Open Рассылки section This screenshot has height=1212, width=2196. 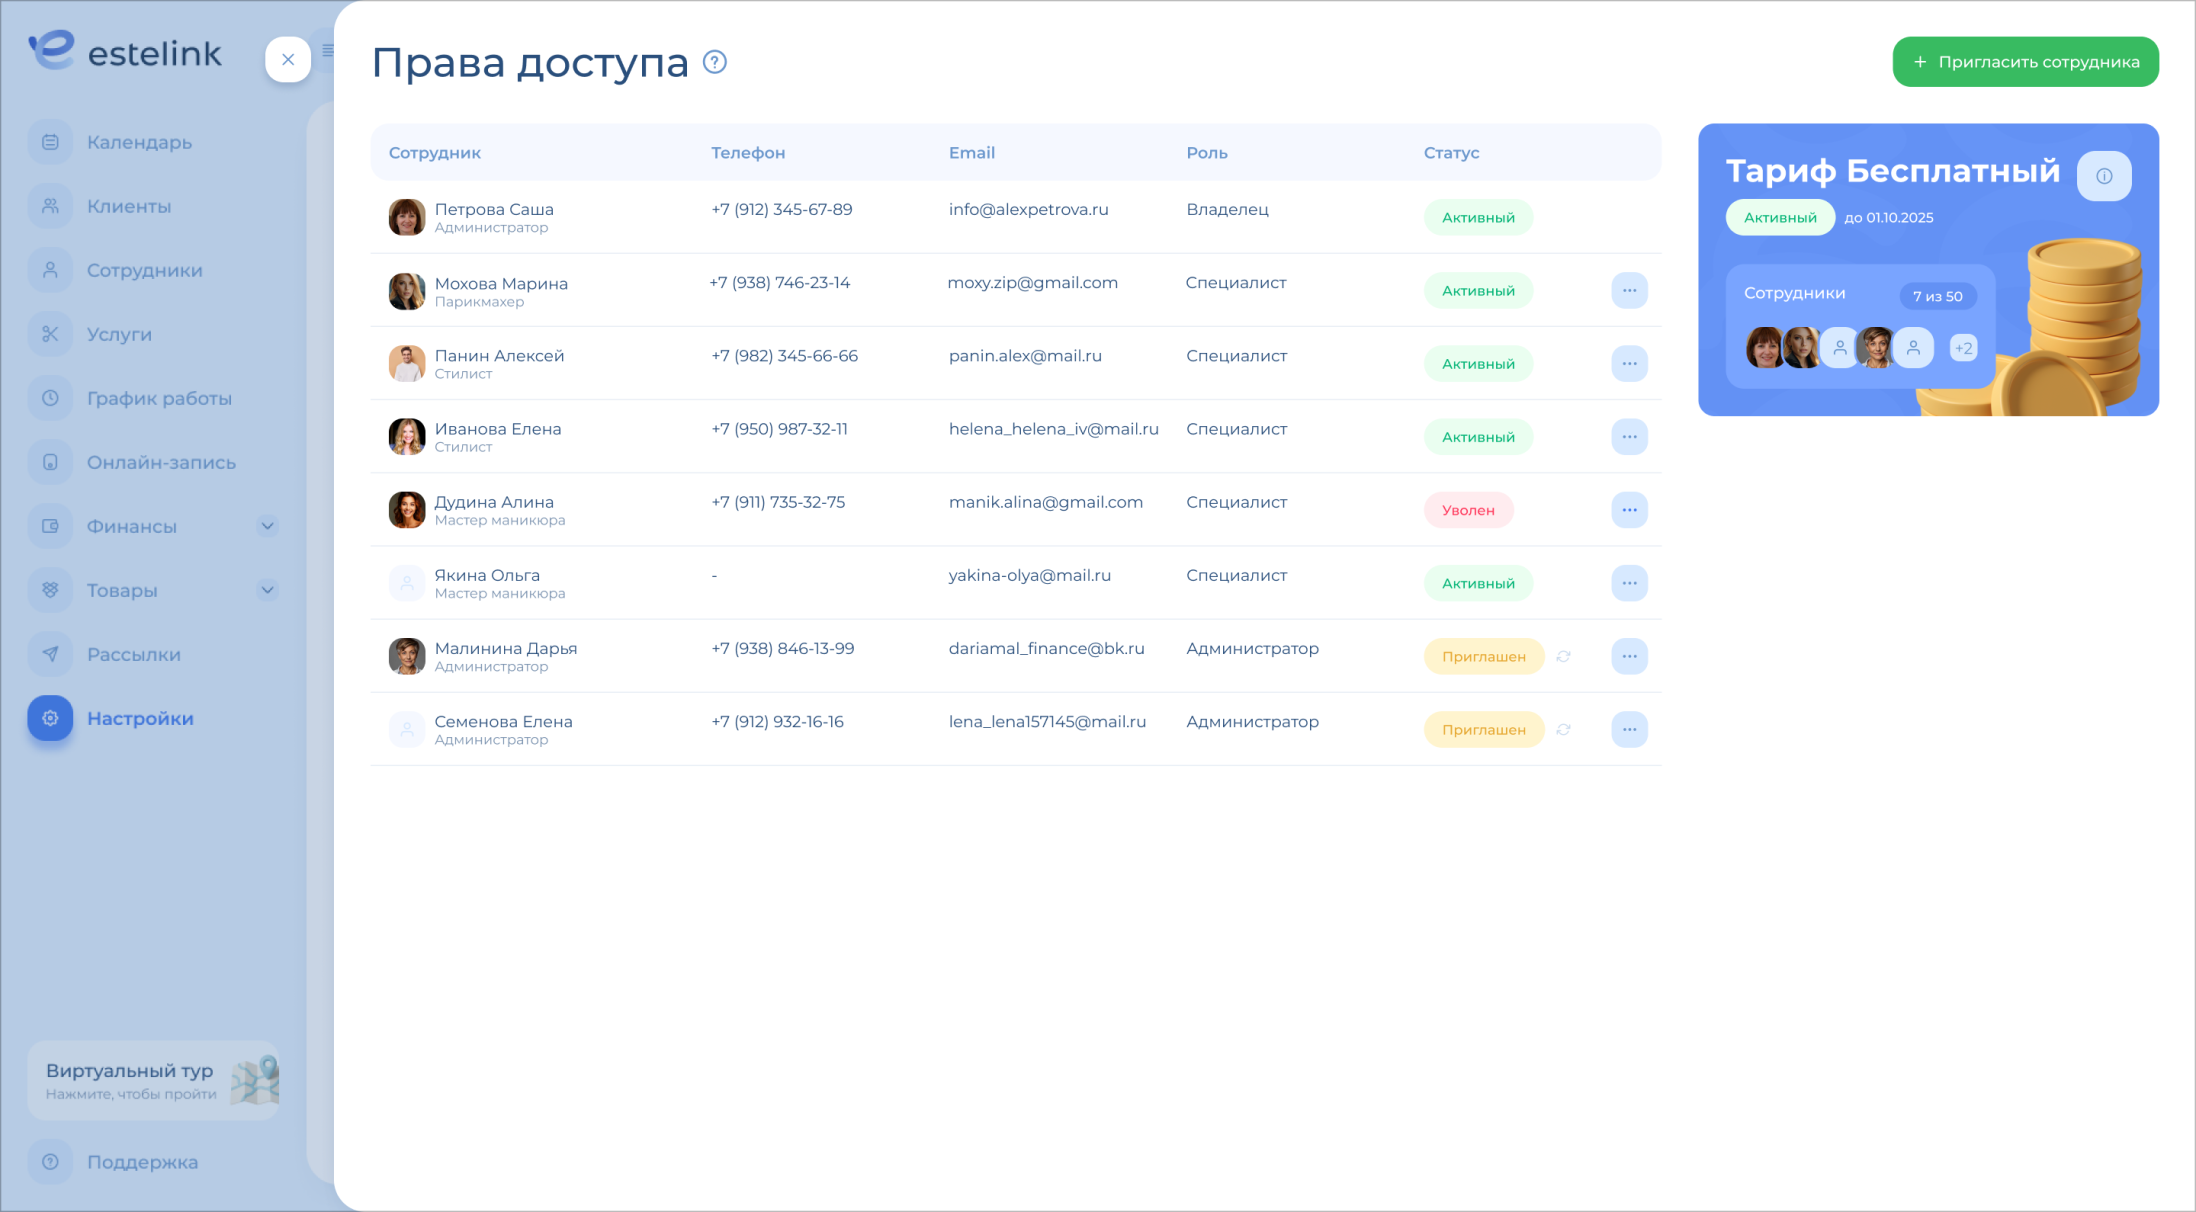(x=134, y=654)
